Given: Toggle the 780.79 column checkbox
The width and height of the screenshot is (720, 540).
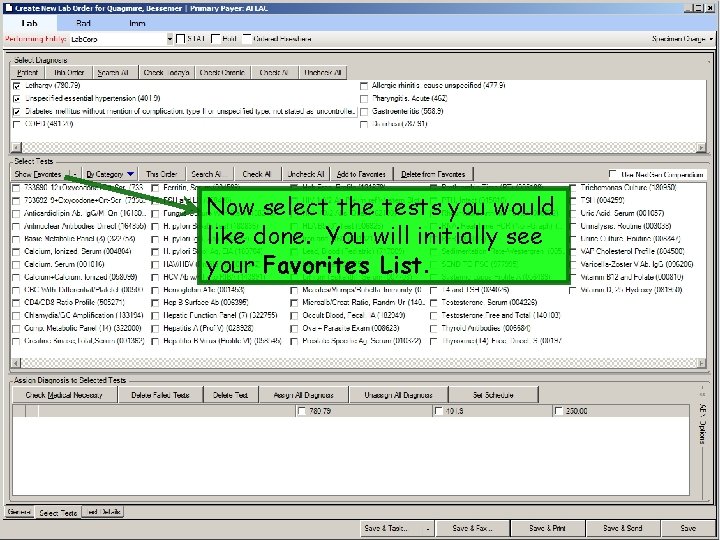Looking at the screenshot, I should point(302,411).
